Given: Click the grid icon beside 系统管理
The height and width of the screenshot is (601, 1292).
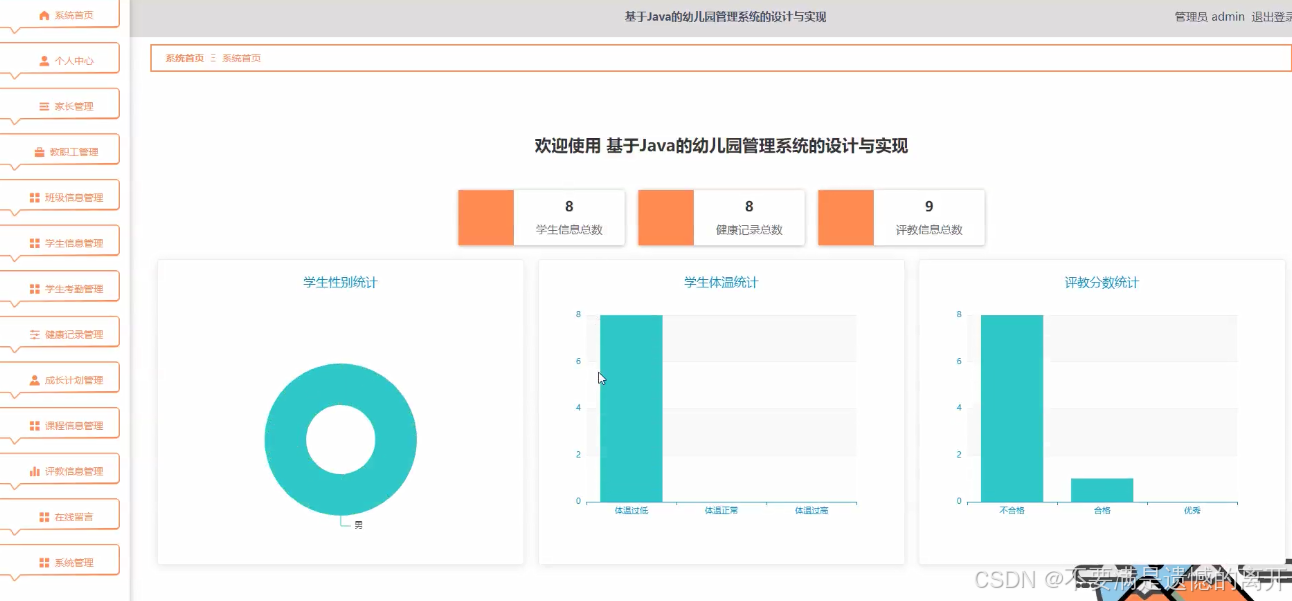Looking at the screenshot, I should pos(44,563).
